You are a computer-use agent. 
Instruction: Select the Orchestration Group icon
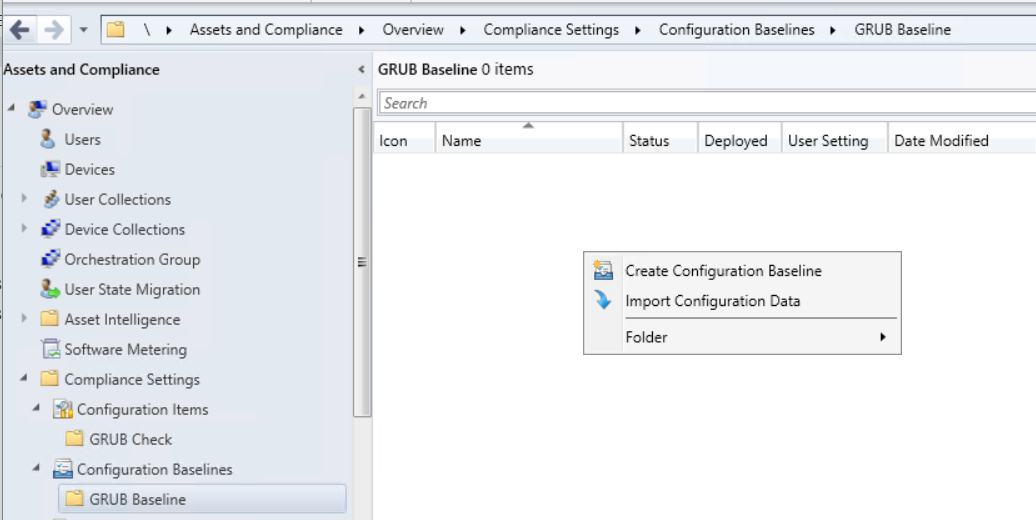[x=50, y=260]
